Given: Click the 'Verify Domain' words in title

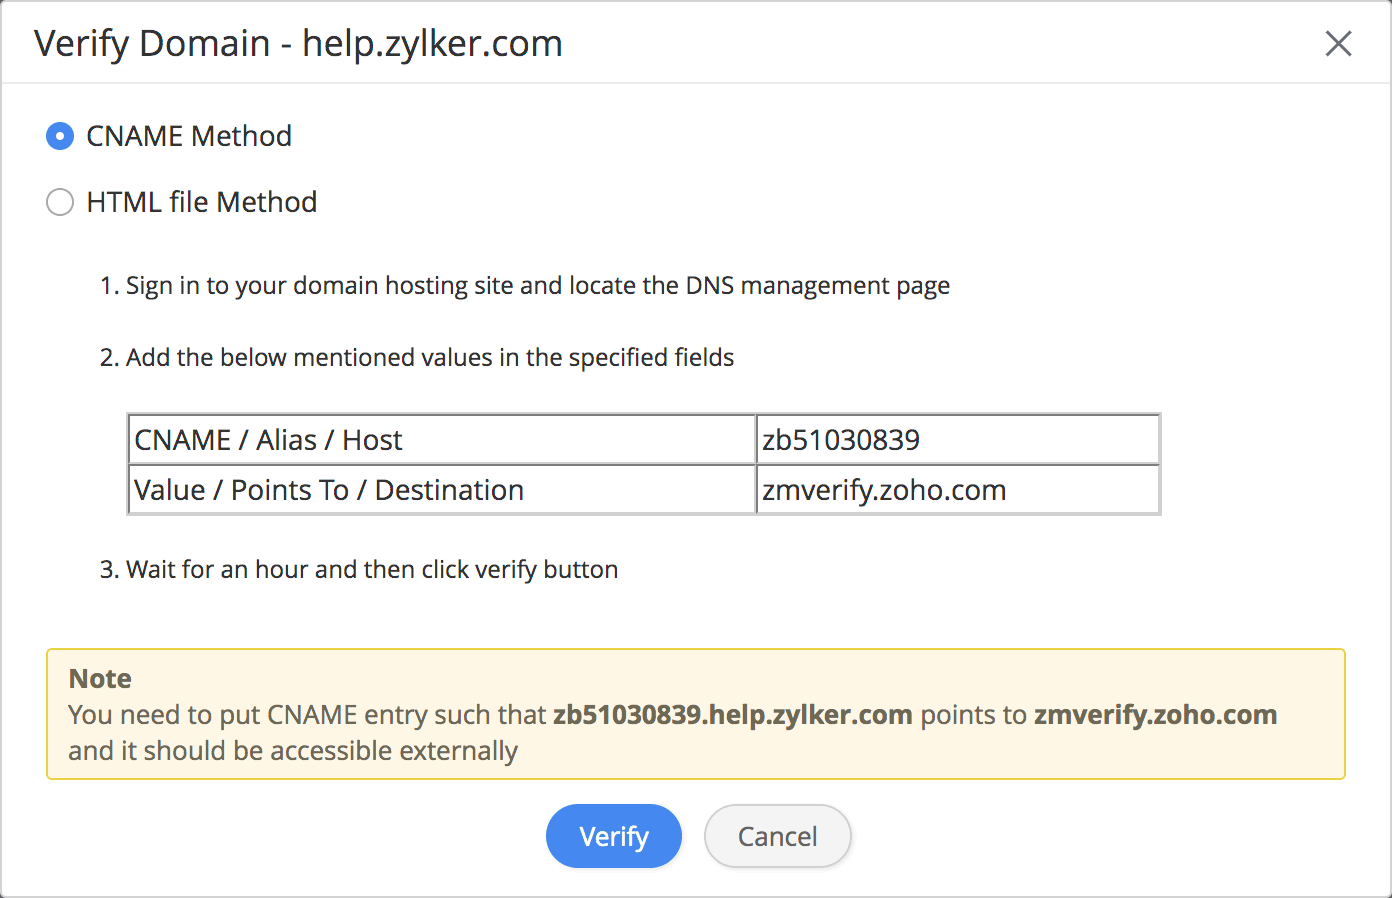Looking at the screenshot, I should (x=152, y=44).
